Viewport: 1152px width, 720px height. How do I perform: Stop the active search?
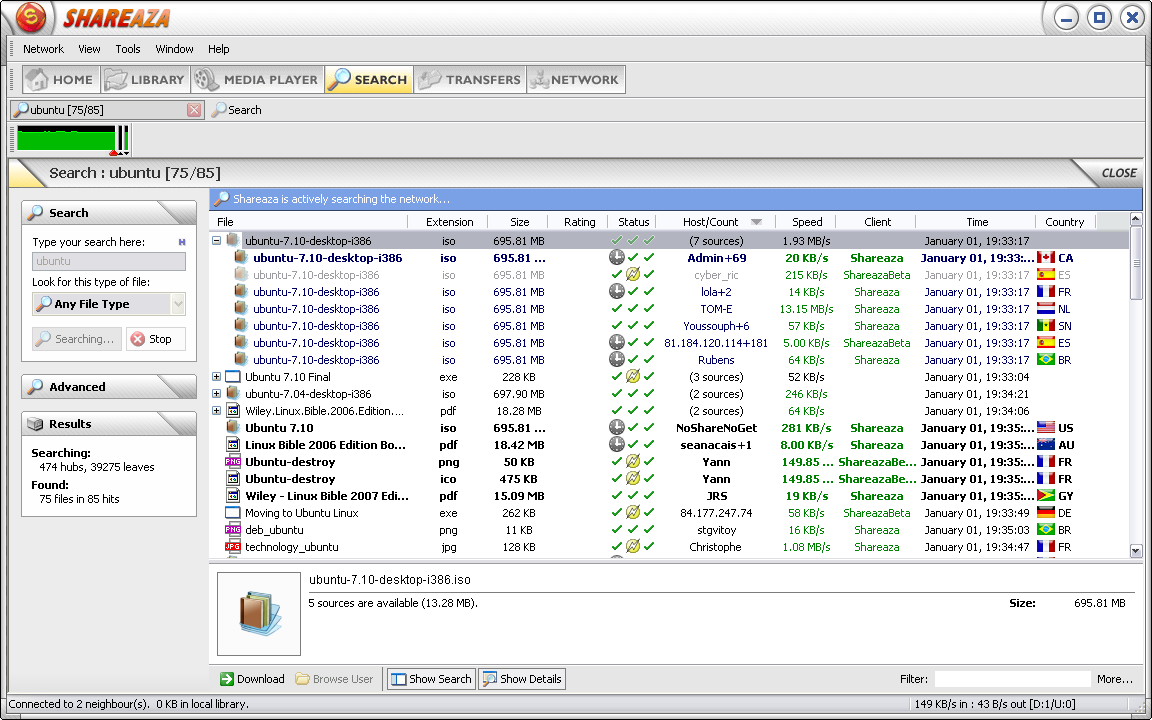point(155,339)
